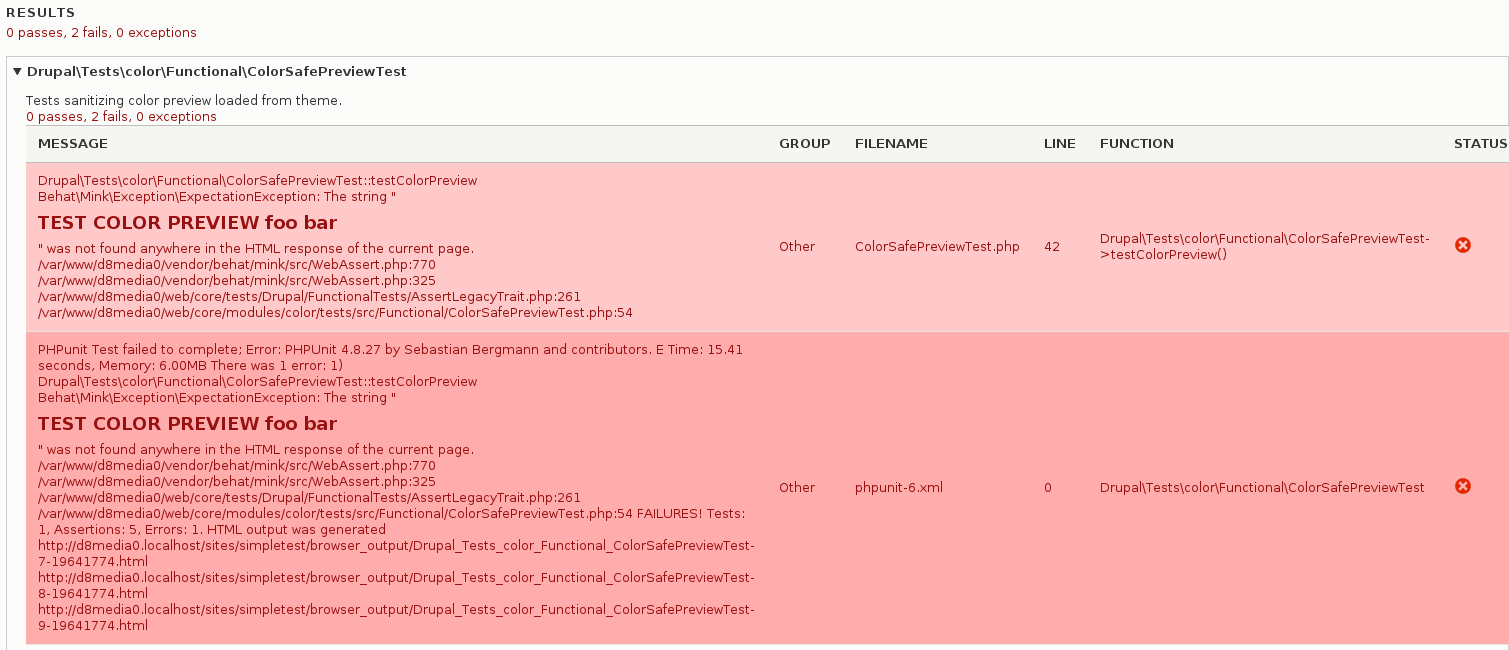Click the MESSAGE column header

pyautogui.click(x=73, y=144)
